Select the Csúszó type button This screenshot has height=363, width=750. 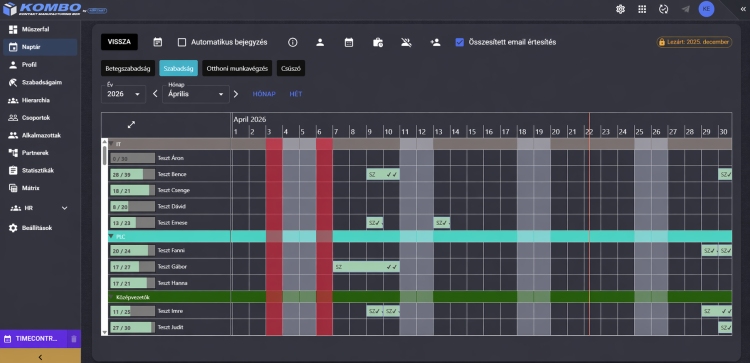tap(291, 68)
